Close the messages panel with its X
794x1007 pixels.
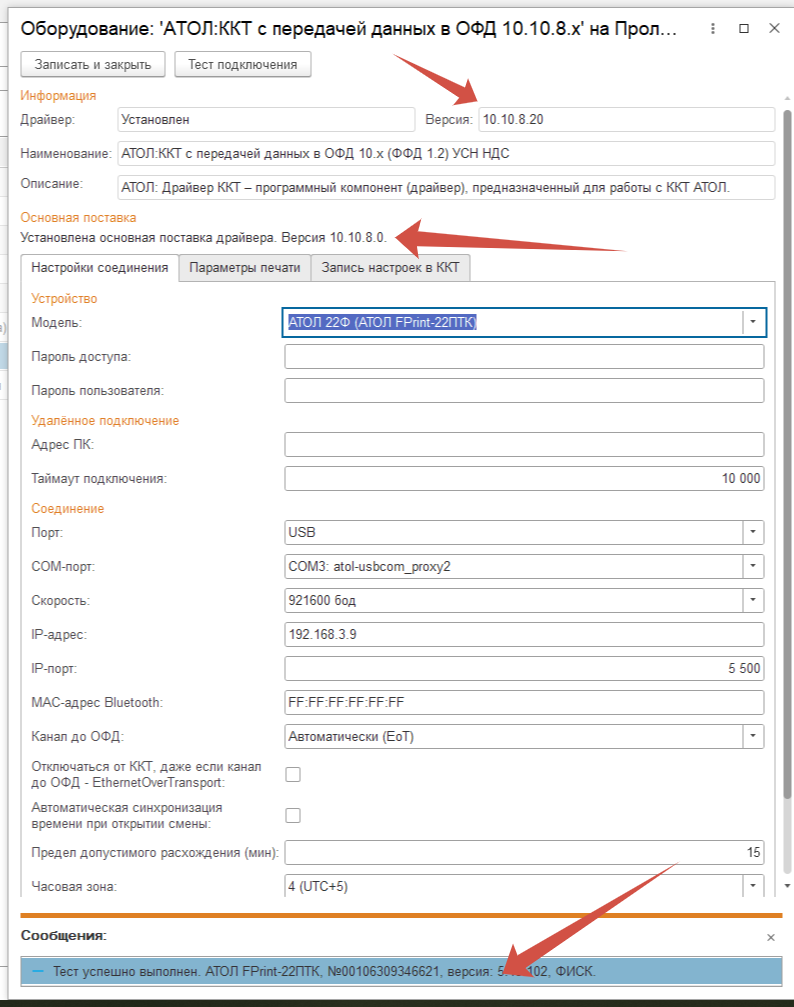[770, 937]
